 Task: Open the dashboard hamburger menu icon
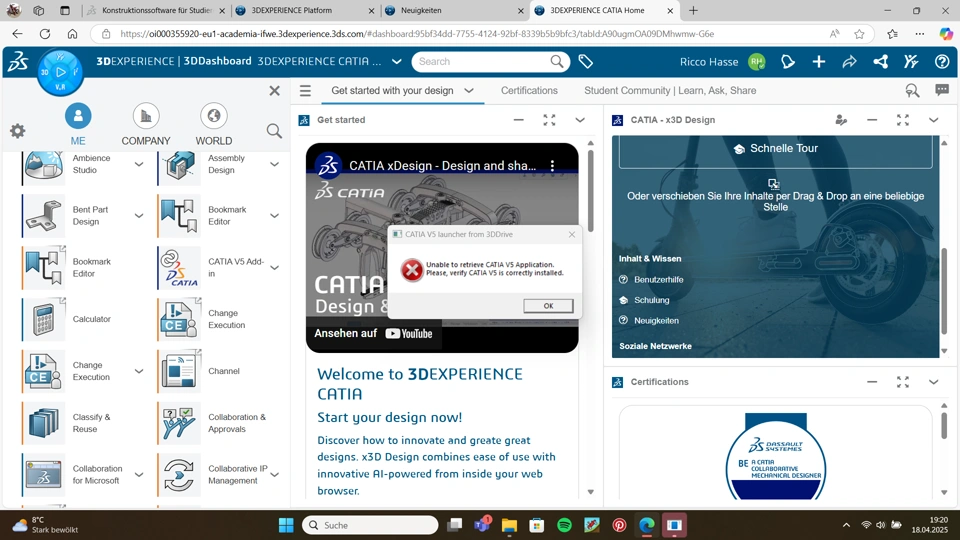[305, 91]
